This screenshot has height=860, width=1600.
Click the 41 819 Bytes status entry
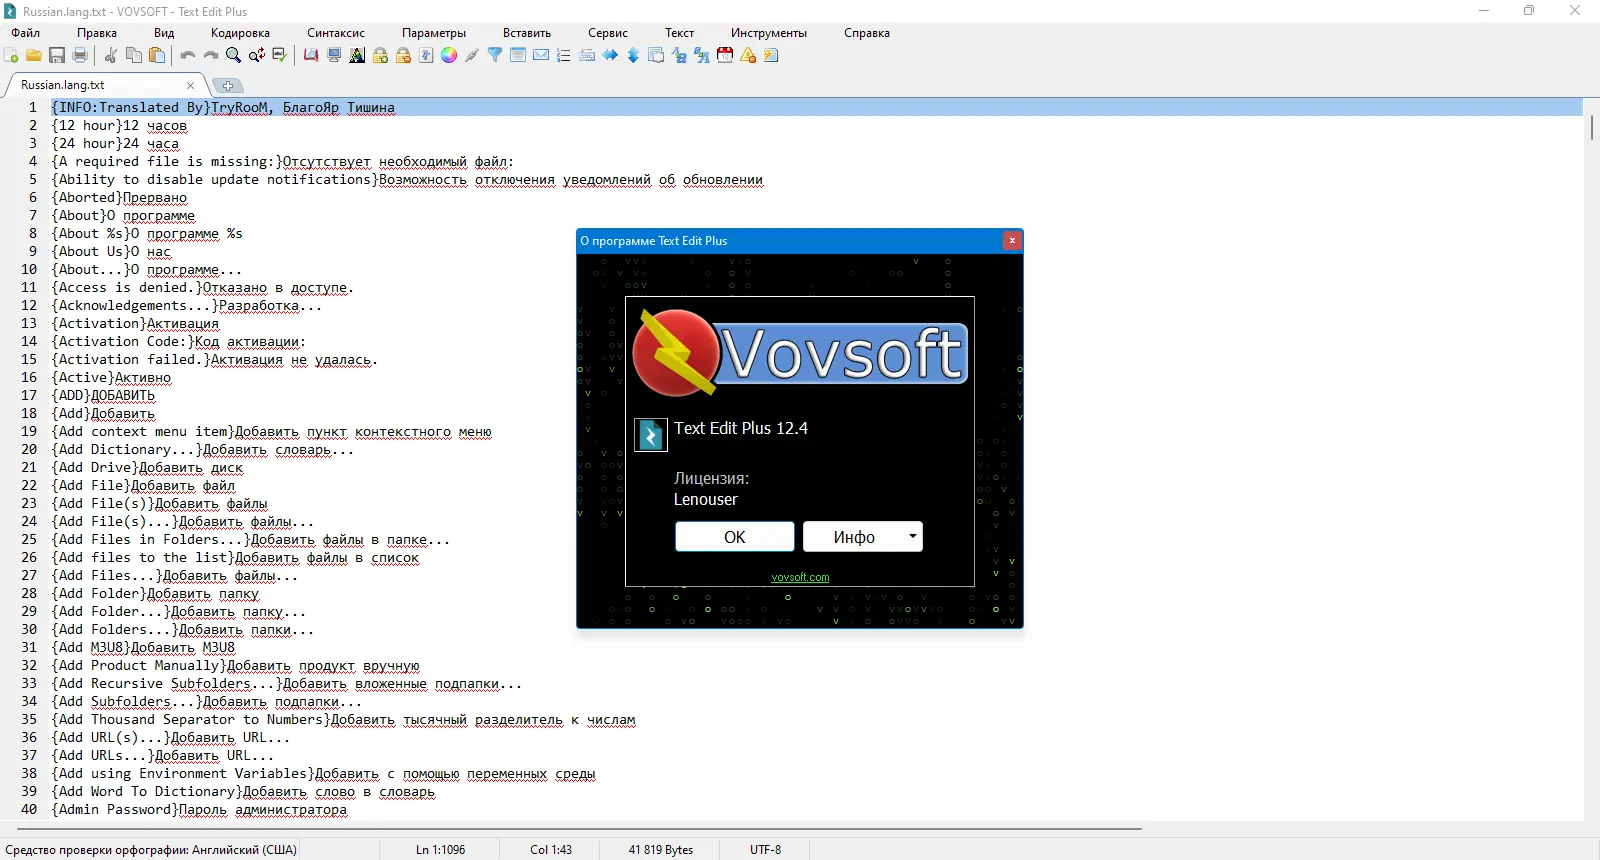[x=661, y=850]
